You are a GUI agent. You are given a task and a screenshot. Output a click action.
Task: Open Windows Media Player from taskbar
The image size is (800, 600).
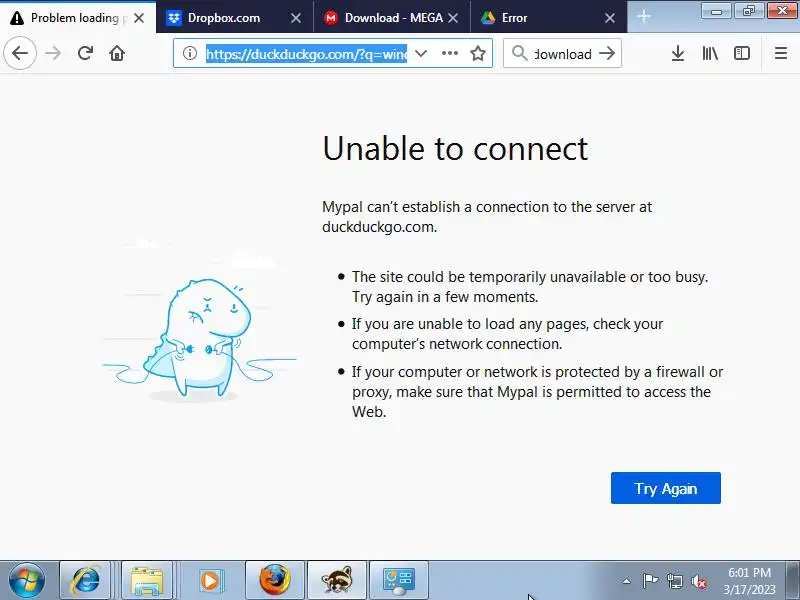point(209,581)
